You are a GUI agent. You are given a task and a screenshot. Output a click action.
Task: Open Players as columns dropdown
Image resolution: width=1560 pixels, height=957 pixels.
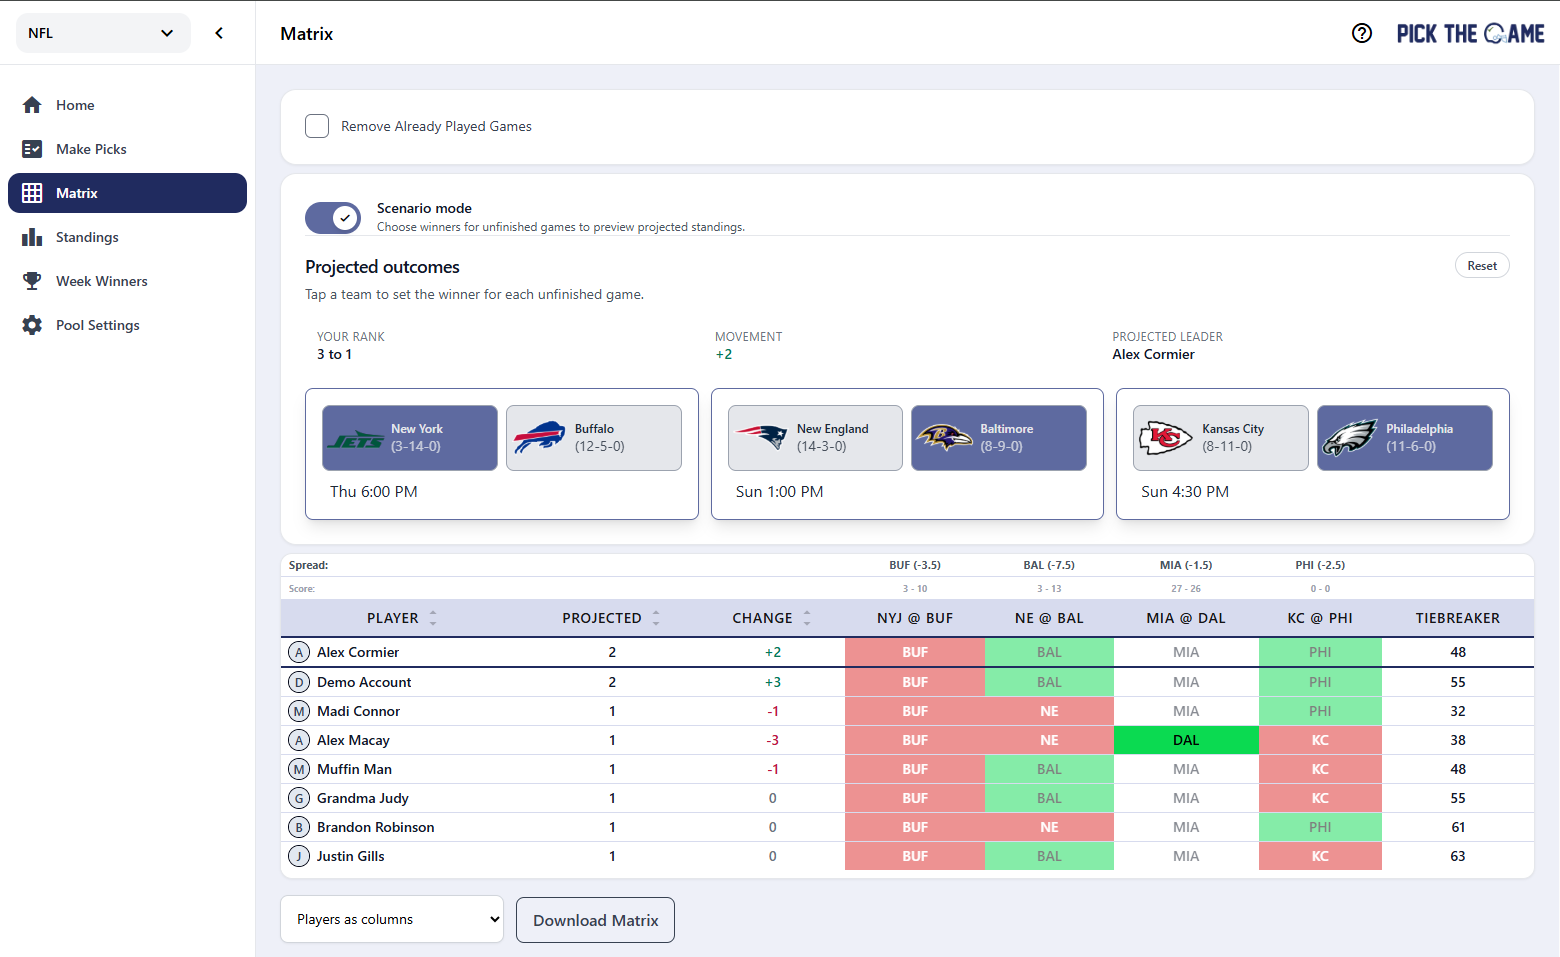click(x=392, y=919)
